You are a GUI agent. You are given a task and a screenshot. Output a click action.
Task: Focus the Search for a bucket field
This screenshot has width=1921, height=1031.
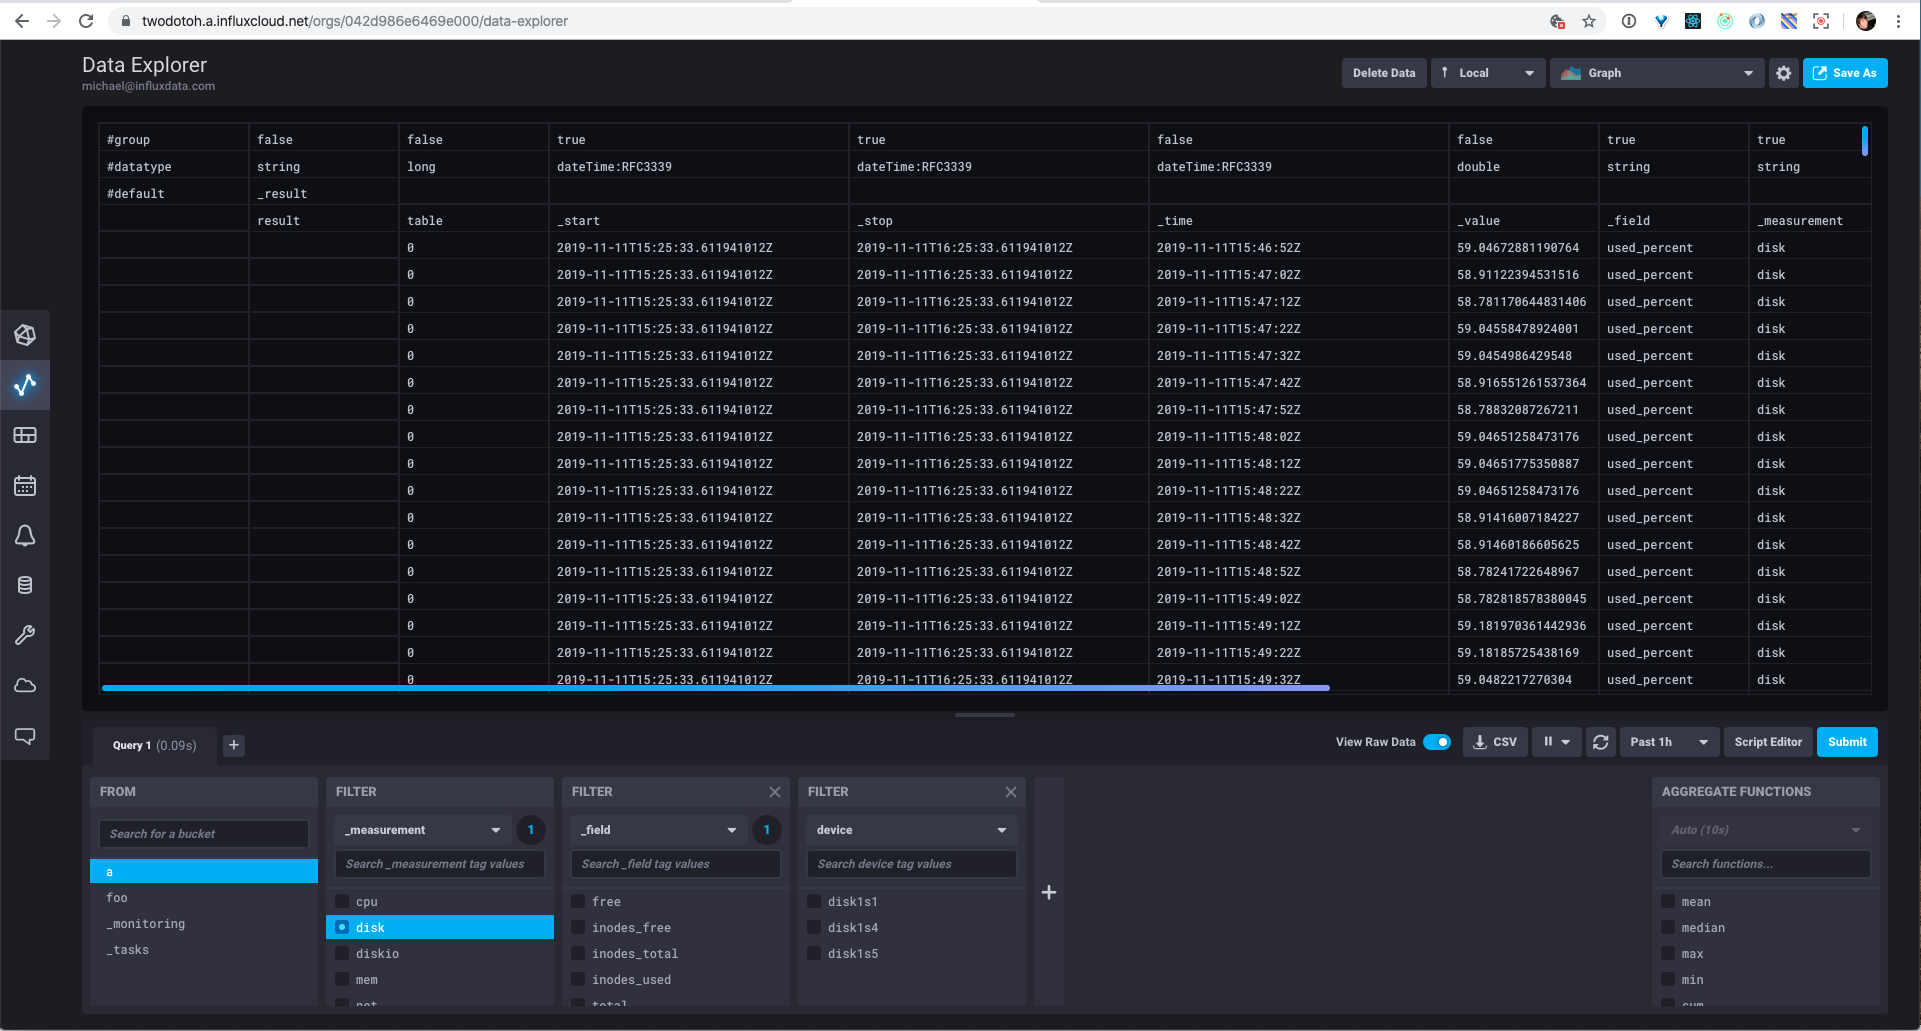pos(204,834)
